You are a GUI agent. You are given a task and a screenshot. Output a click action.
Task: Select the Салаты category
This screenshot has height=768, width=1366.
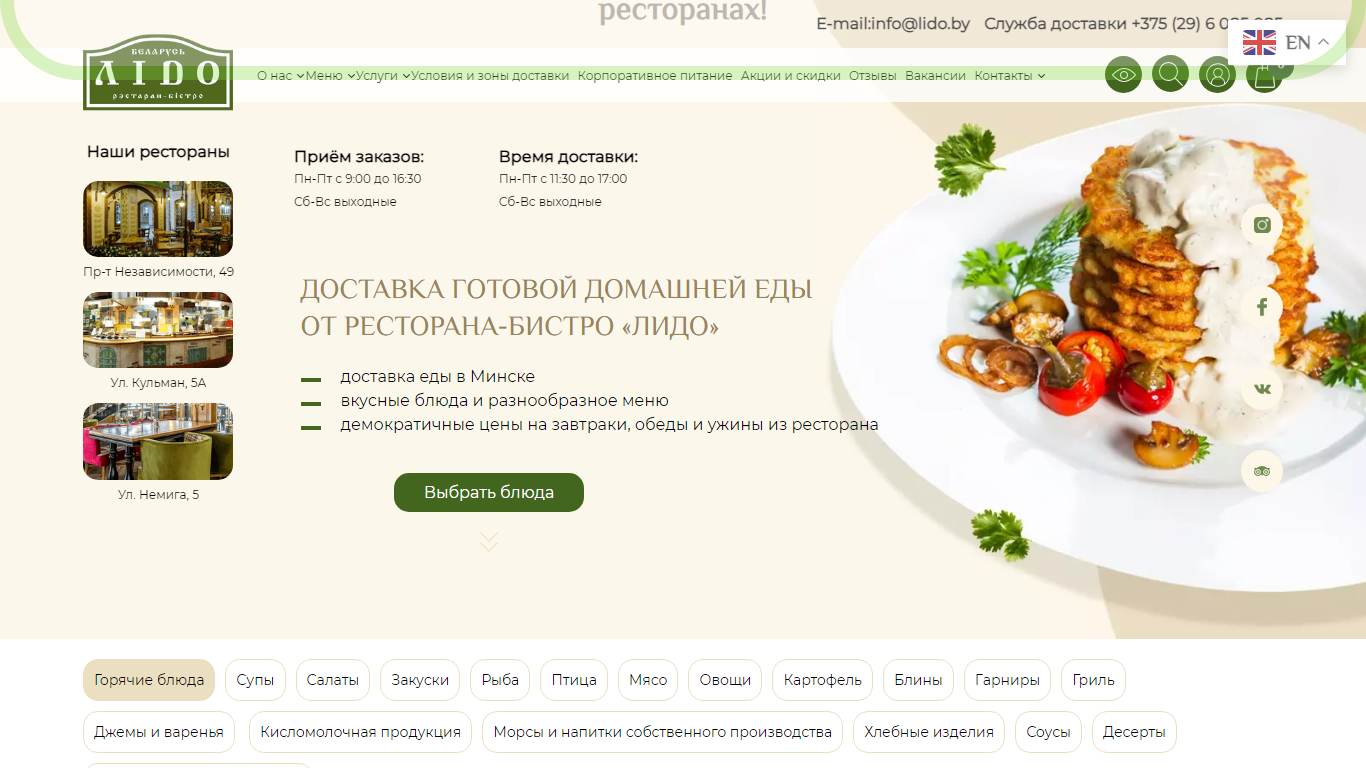333,680
